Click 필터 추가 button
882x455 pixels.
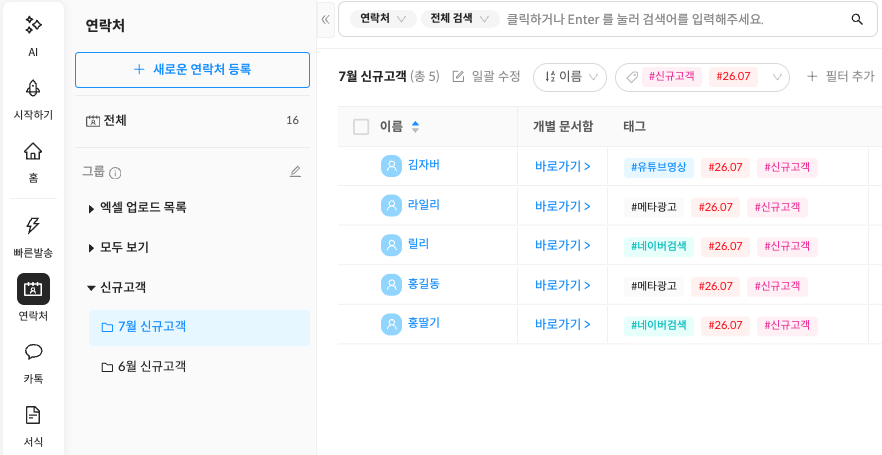pos(840,76)
